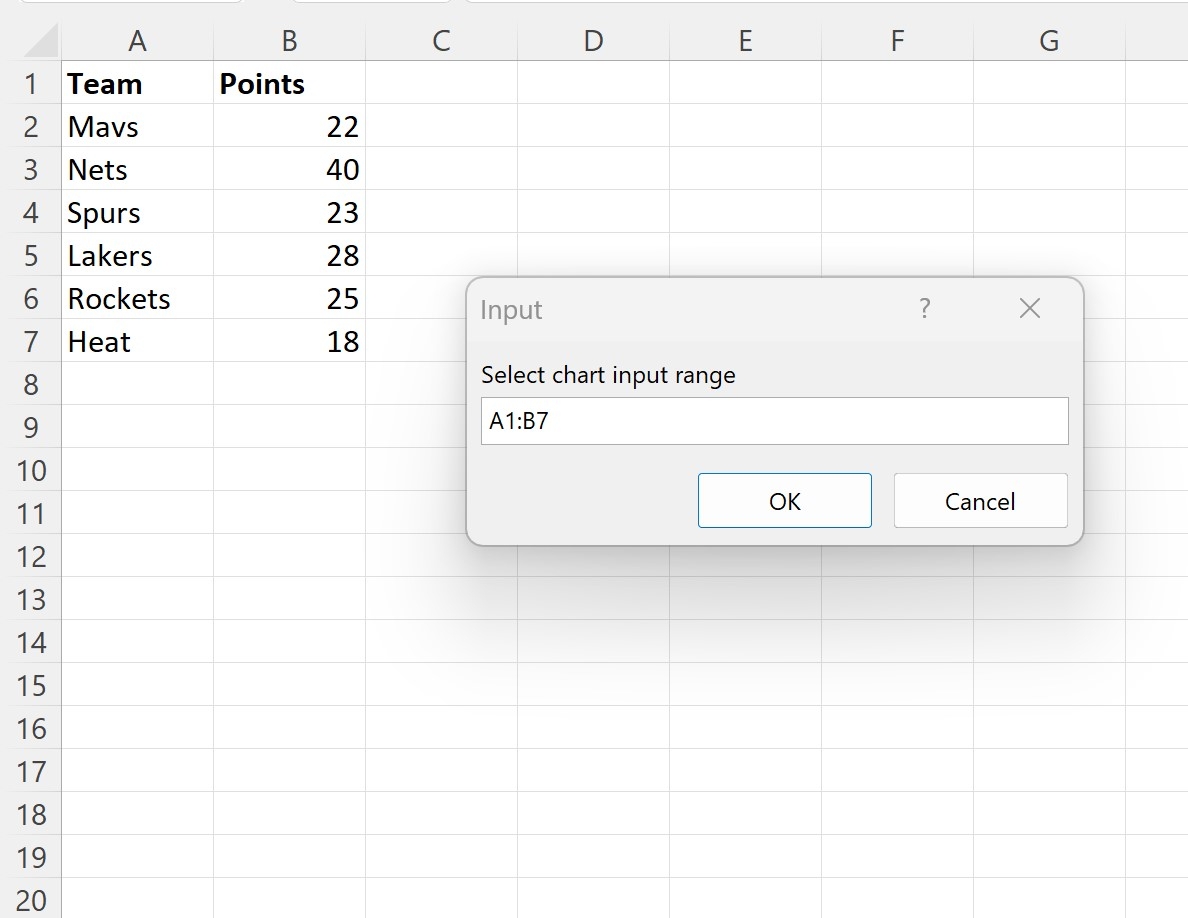
Task: Click the Input dialog title bar
Action: click(x=650, y=309)
